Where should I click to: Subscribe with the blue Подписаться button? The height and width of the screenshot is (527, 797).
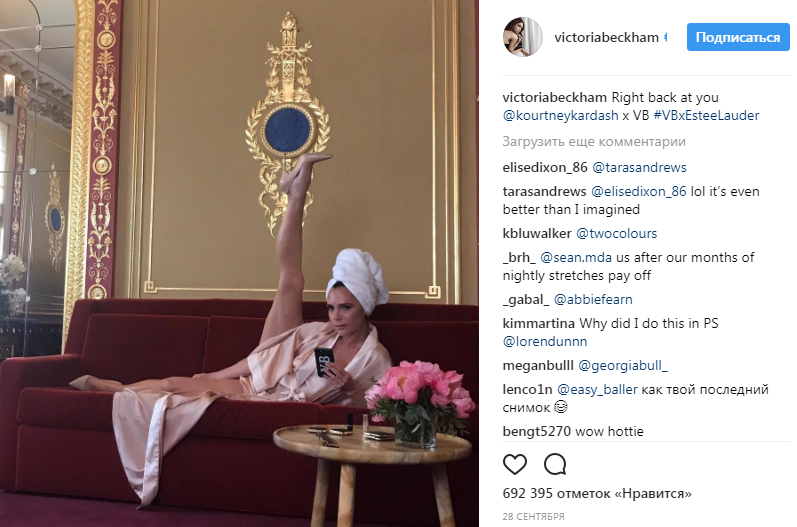click(738, 37)
